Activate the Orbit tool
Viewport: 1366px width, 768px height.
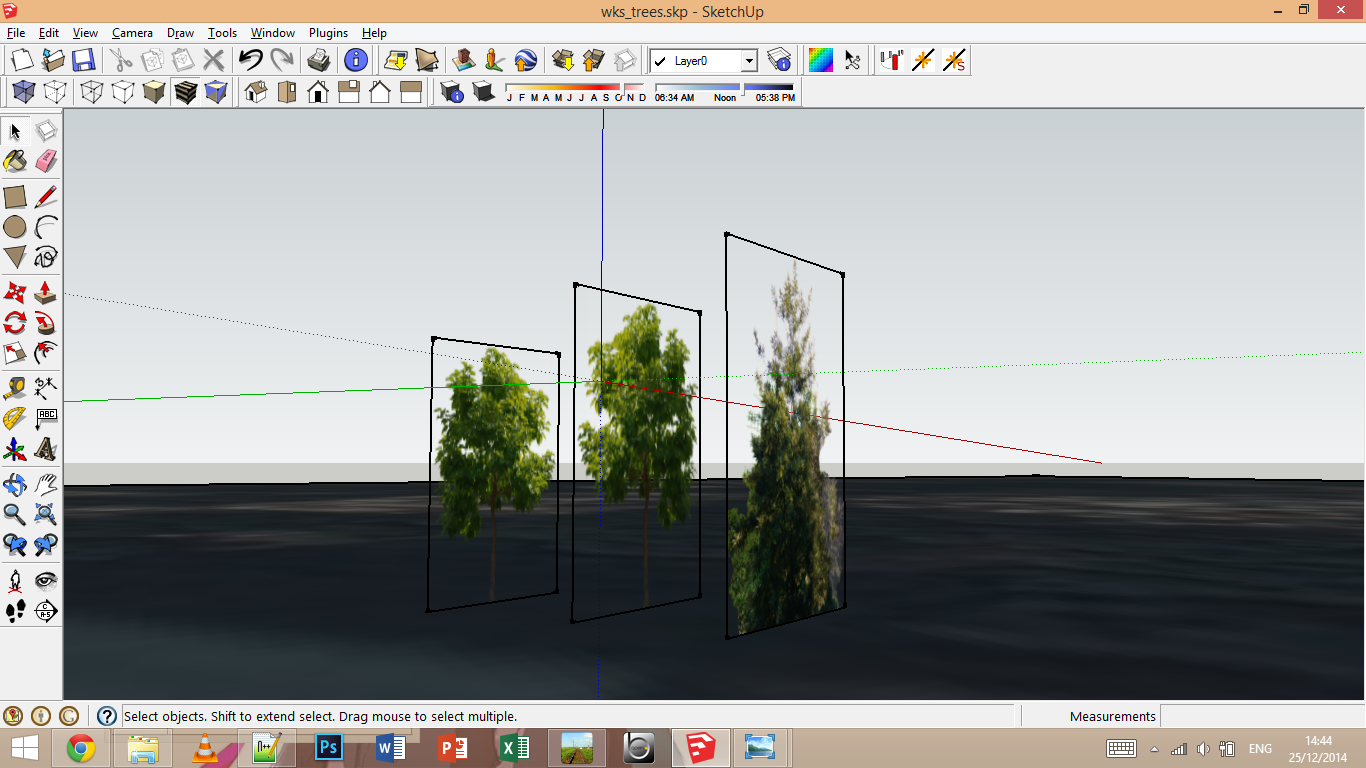[x=15, y=485]
